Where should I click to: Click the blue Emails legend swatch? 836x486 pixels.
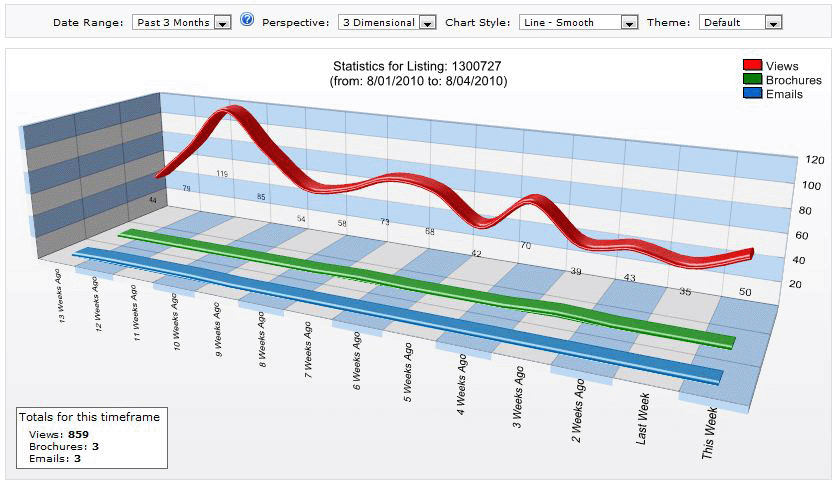752,94
